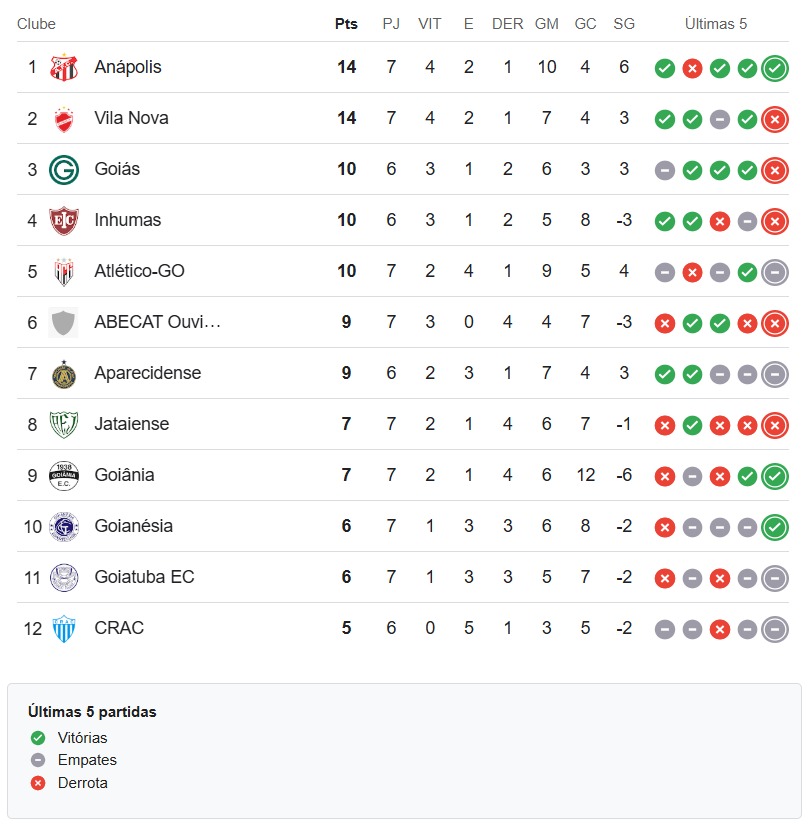Click the red loss icon in CRAC's form
The width and height of the screenshot is (809, 825).
(720, 629)
